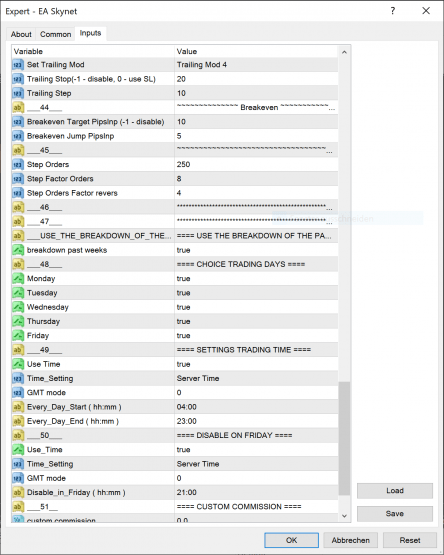The image size is (444, 555).
Task: Click the vertical scrollbar thumb
Action: [x=344, y=438]
